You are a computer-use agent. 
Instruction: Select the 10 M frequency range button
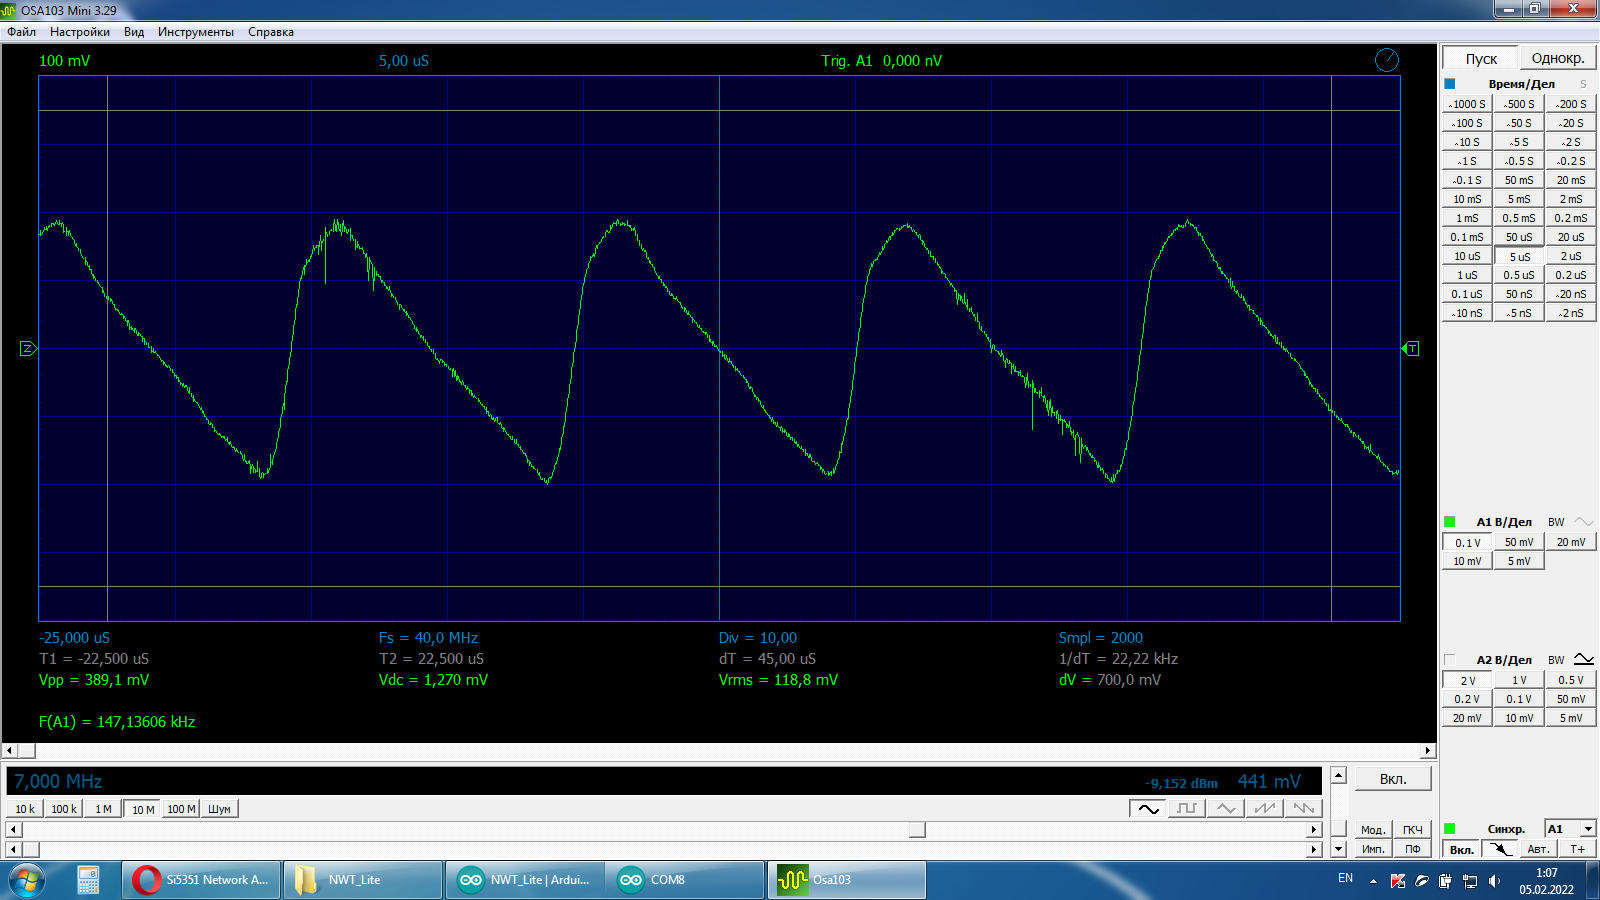pyautogui.click(x=143, y=809)
